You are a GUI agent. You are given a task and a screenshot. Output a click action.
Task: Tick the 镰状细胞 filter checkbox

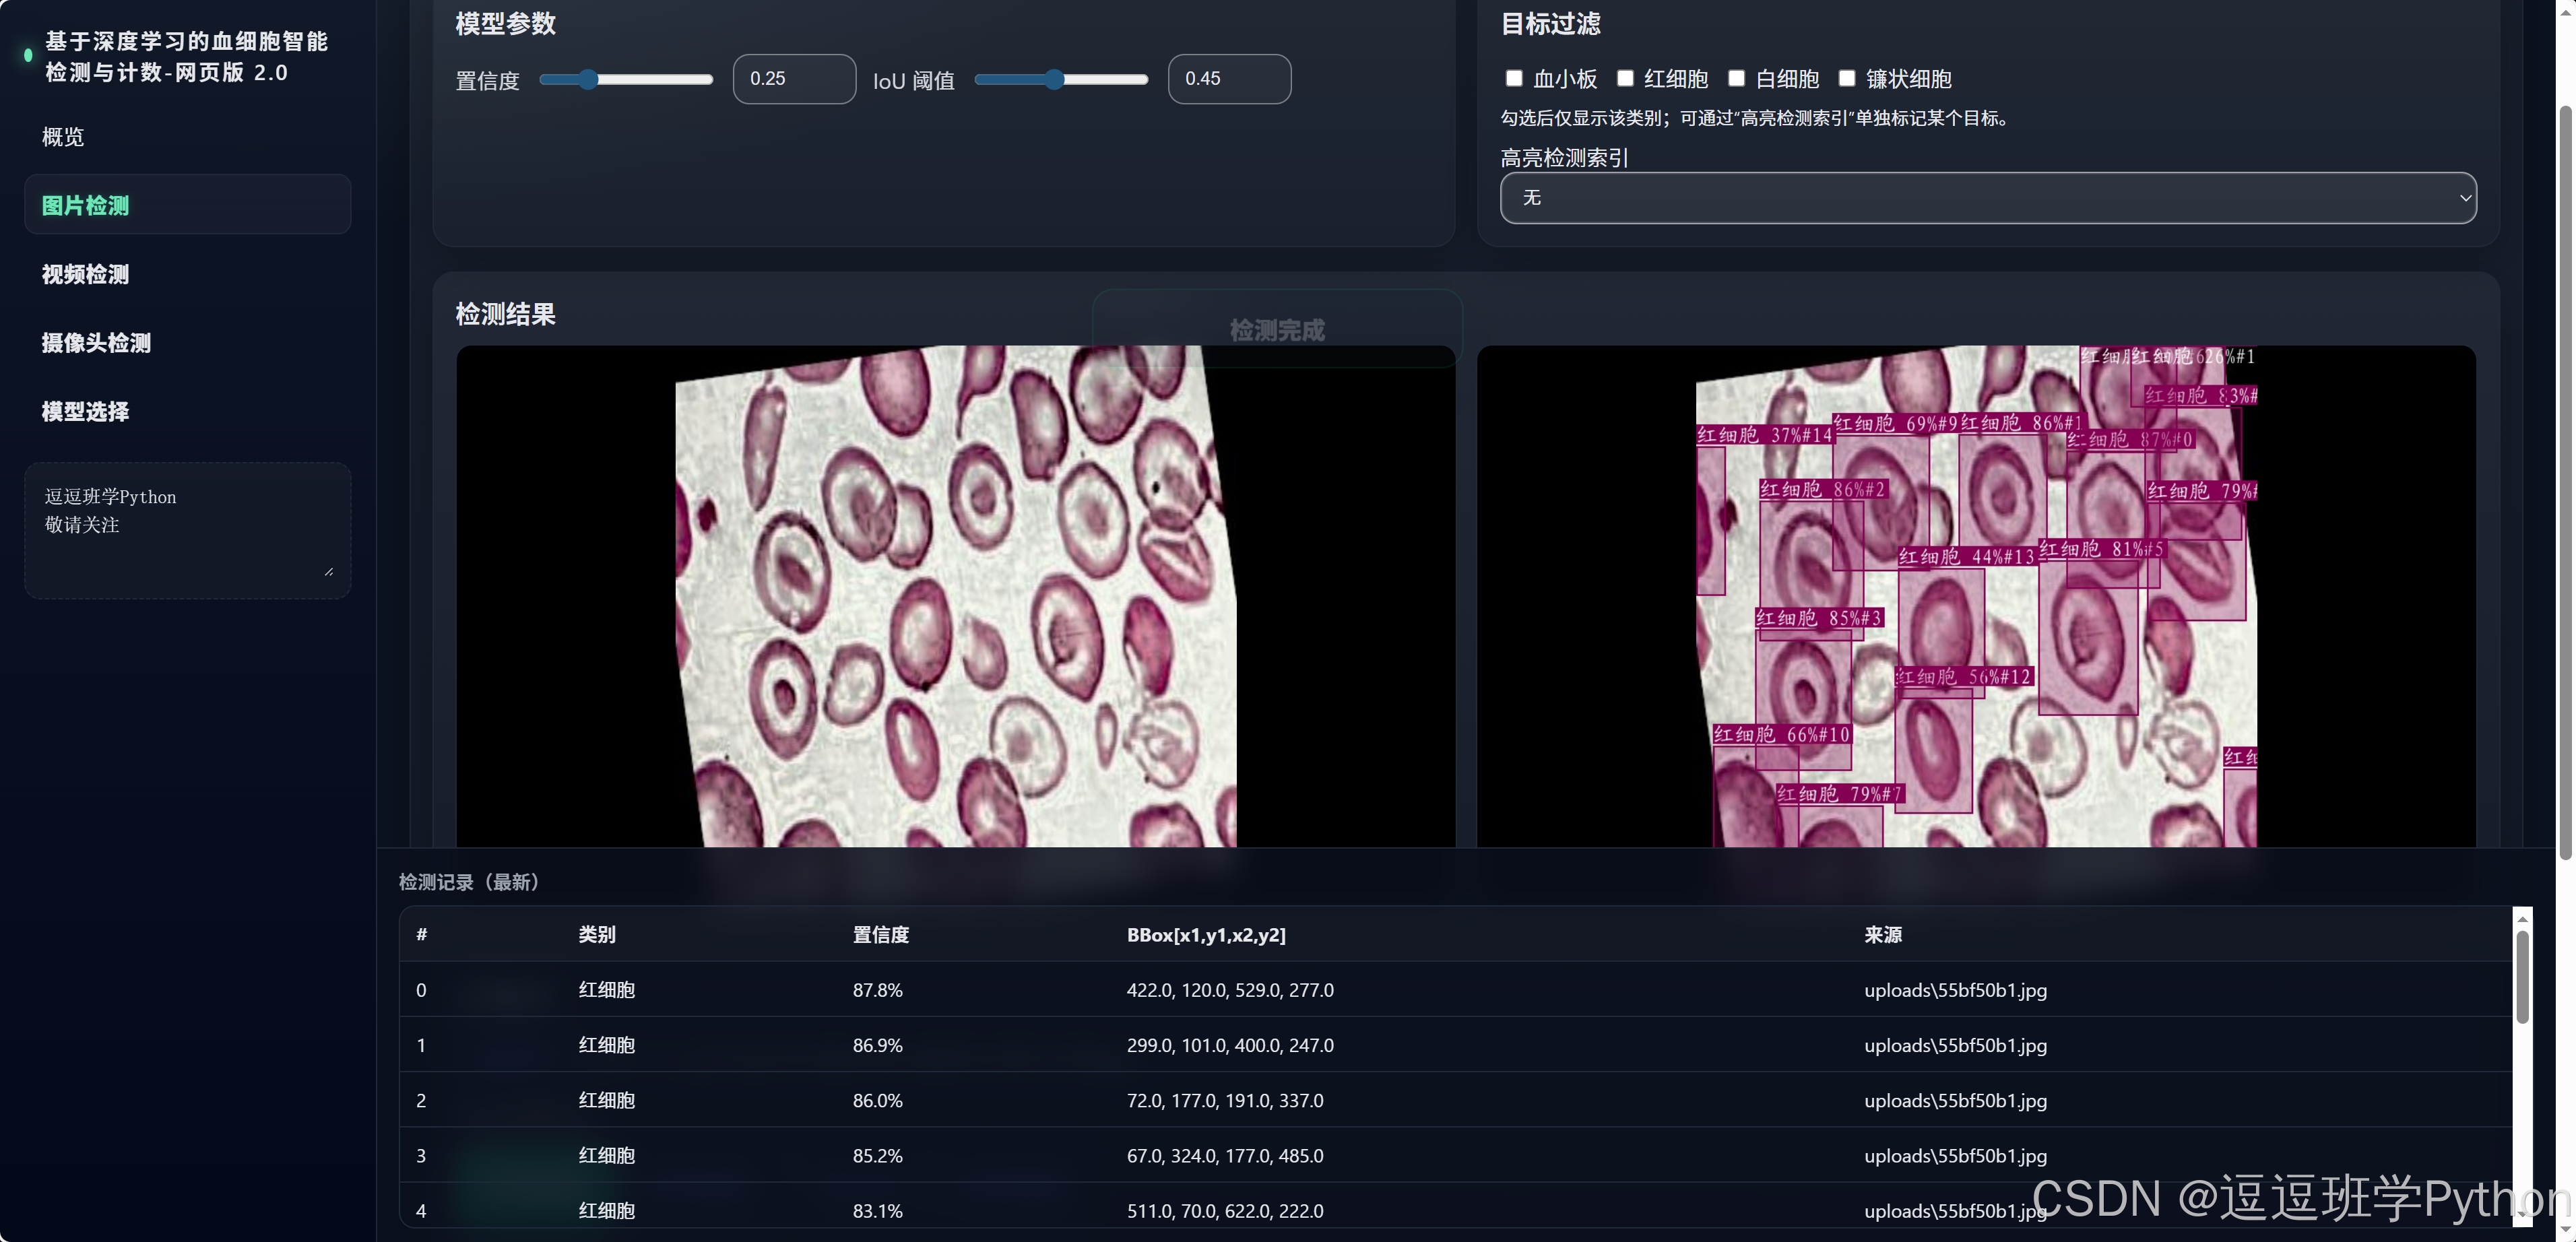(x=1847, y=78)
